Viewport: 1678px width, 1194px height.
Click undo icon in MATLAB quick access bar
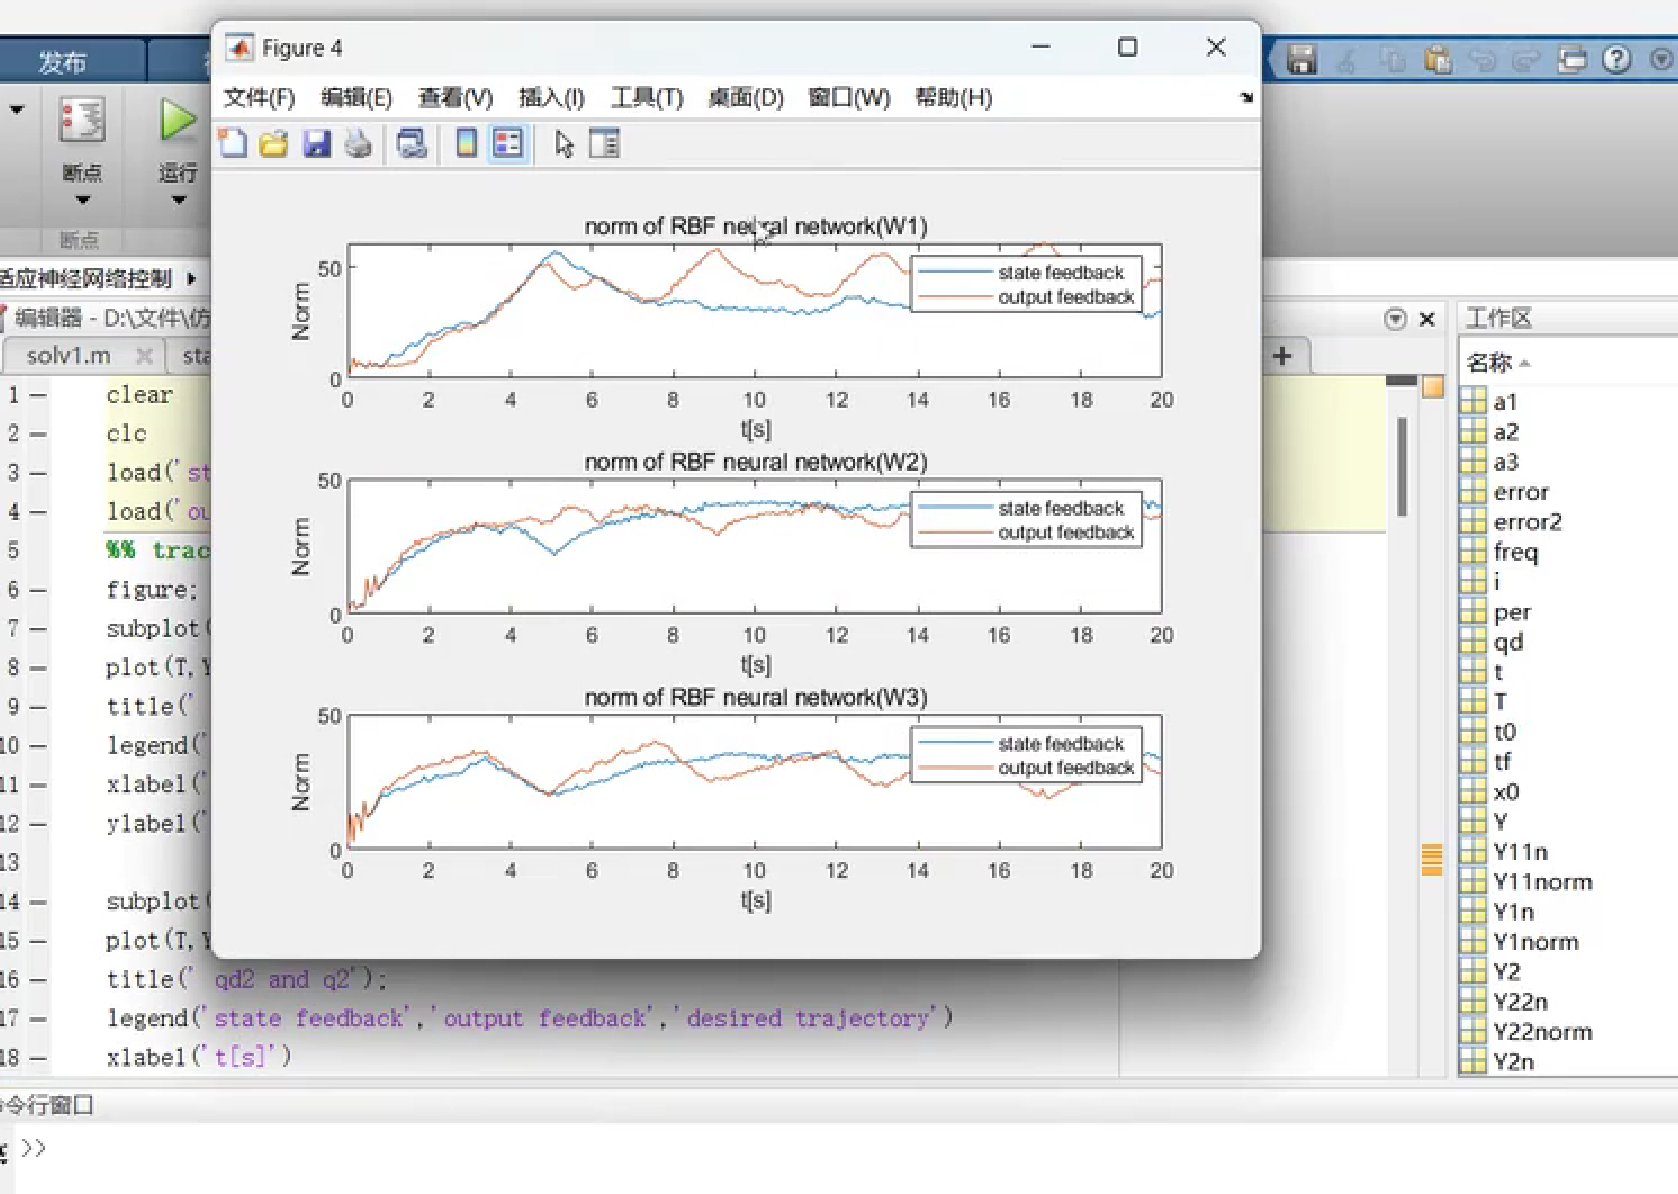[1482, 60]
